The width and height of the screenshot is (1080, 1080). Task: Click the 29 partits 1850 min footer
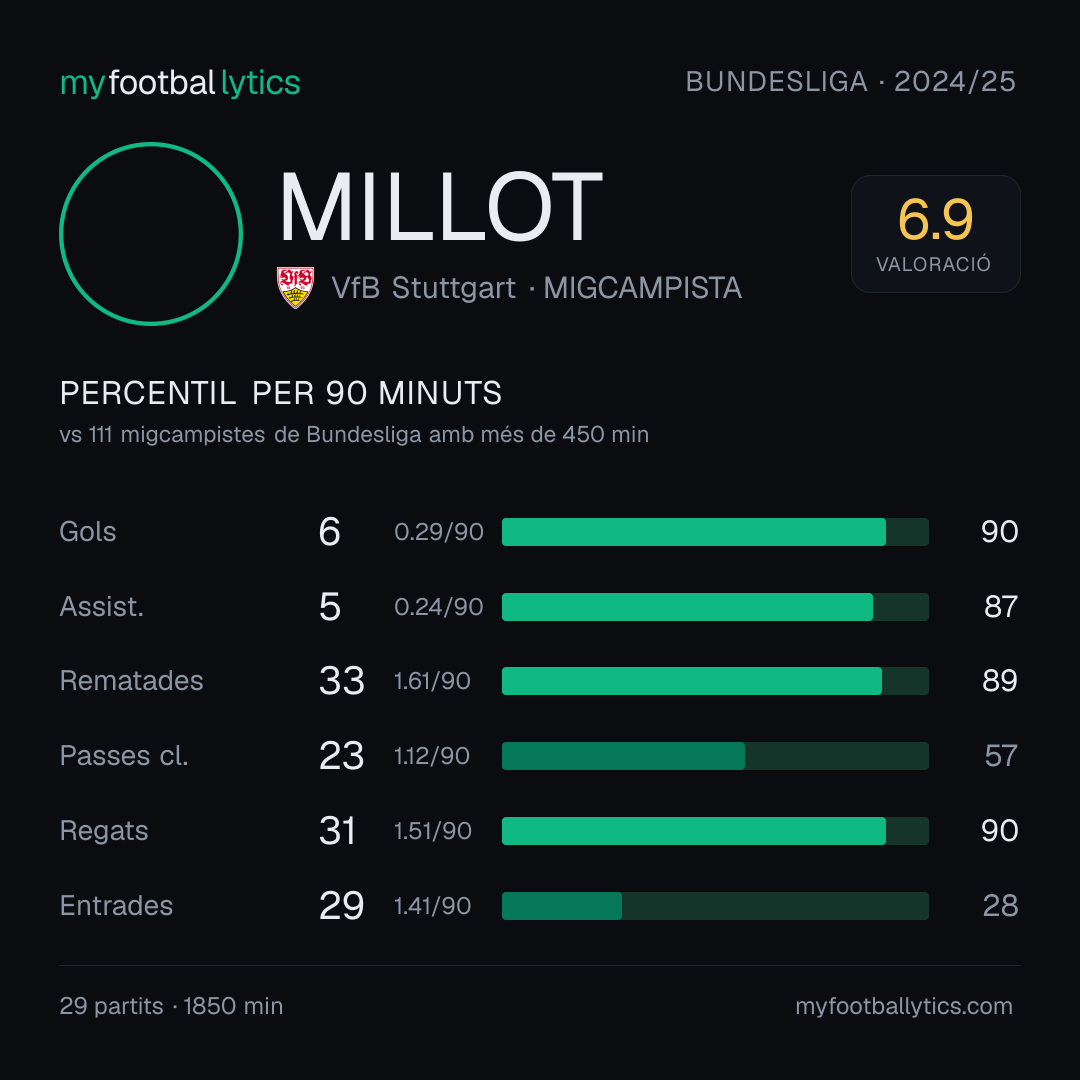coord(172,1006)
